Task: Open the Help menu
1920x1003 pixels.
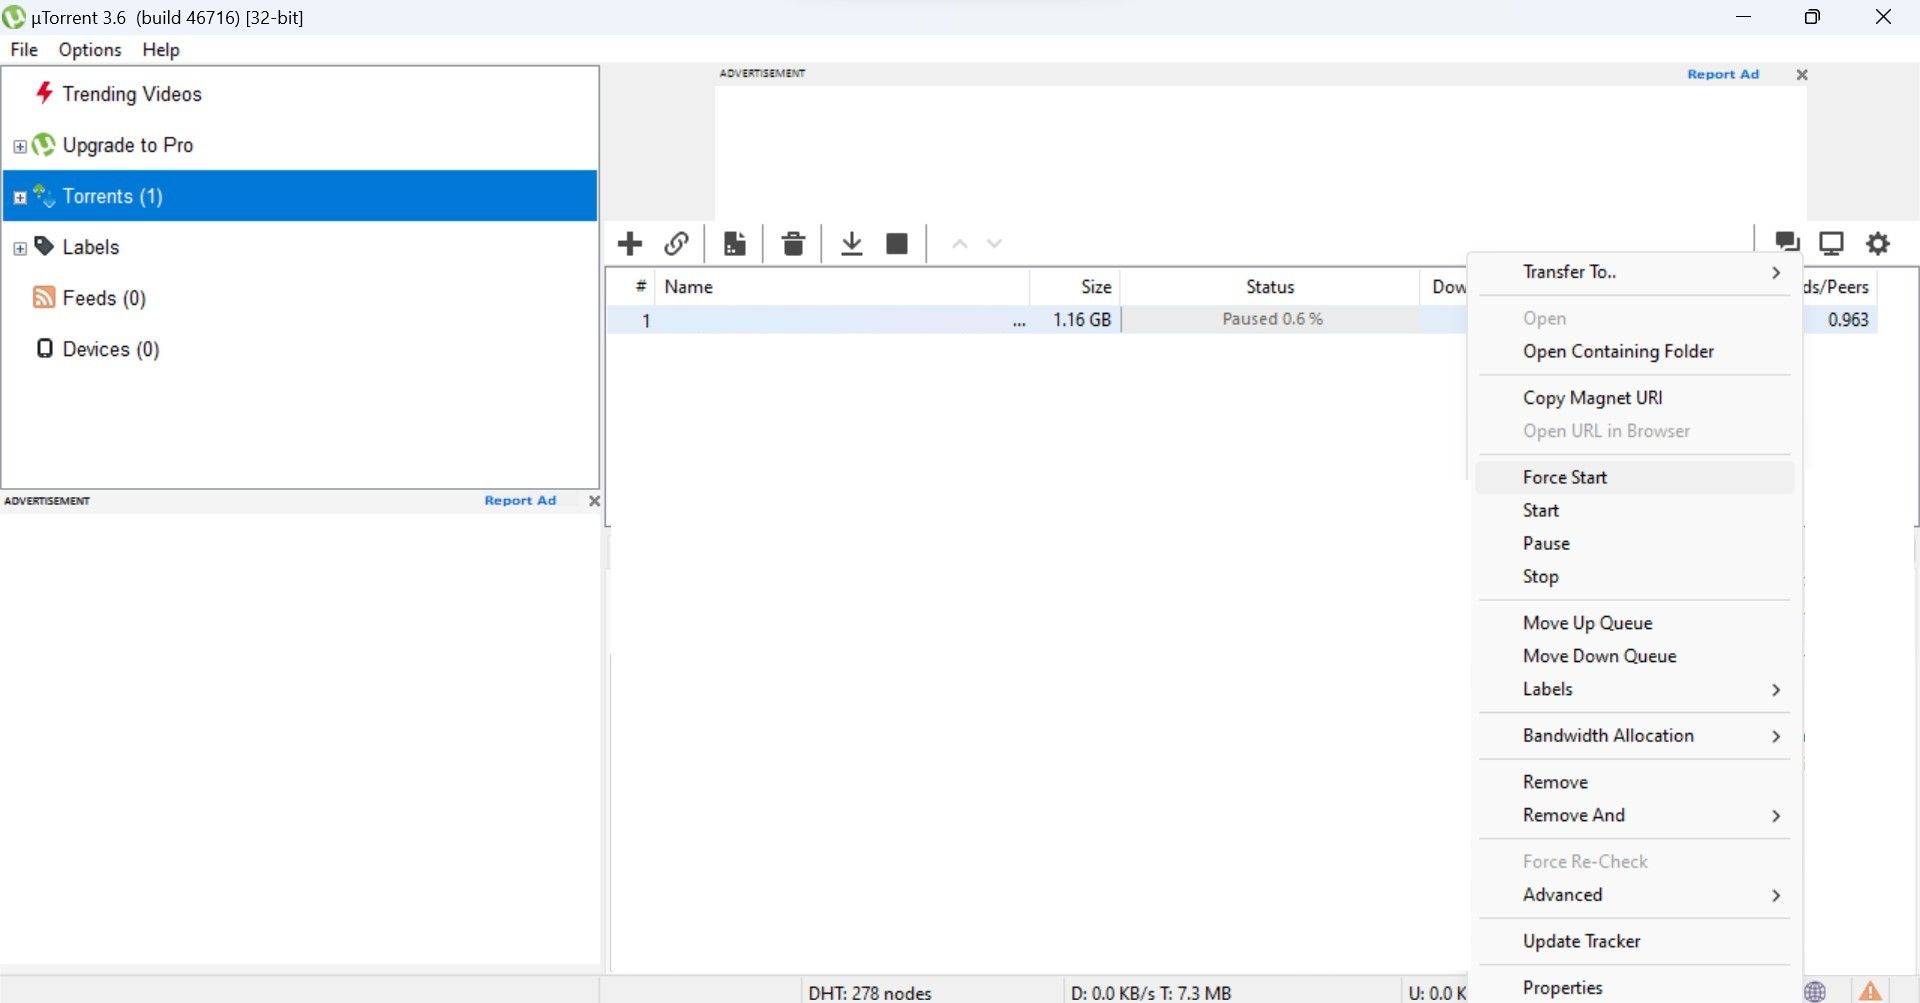Action: (x=160, y=49)
